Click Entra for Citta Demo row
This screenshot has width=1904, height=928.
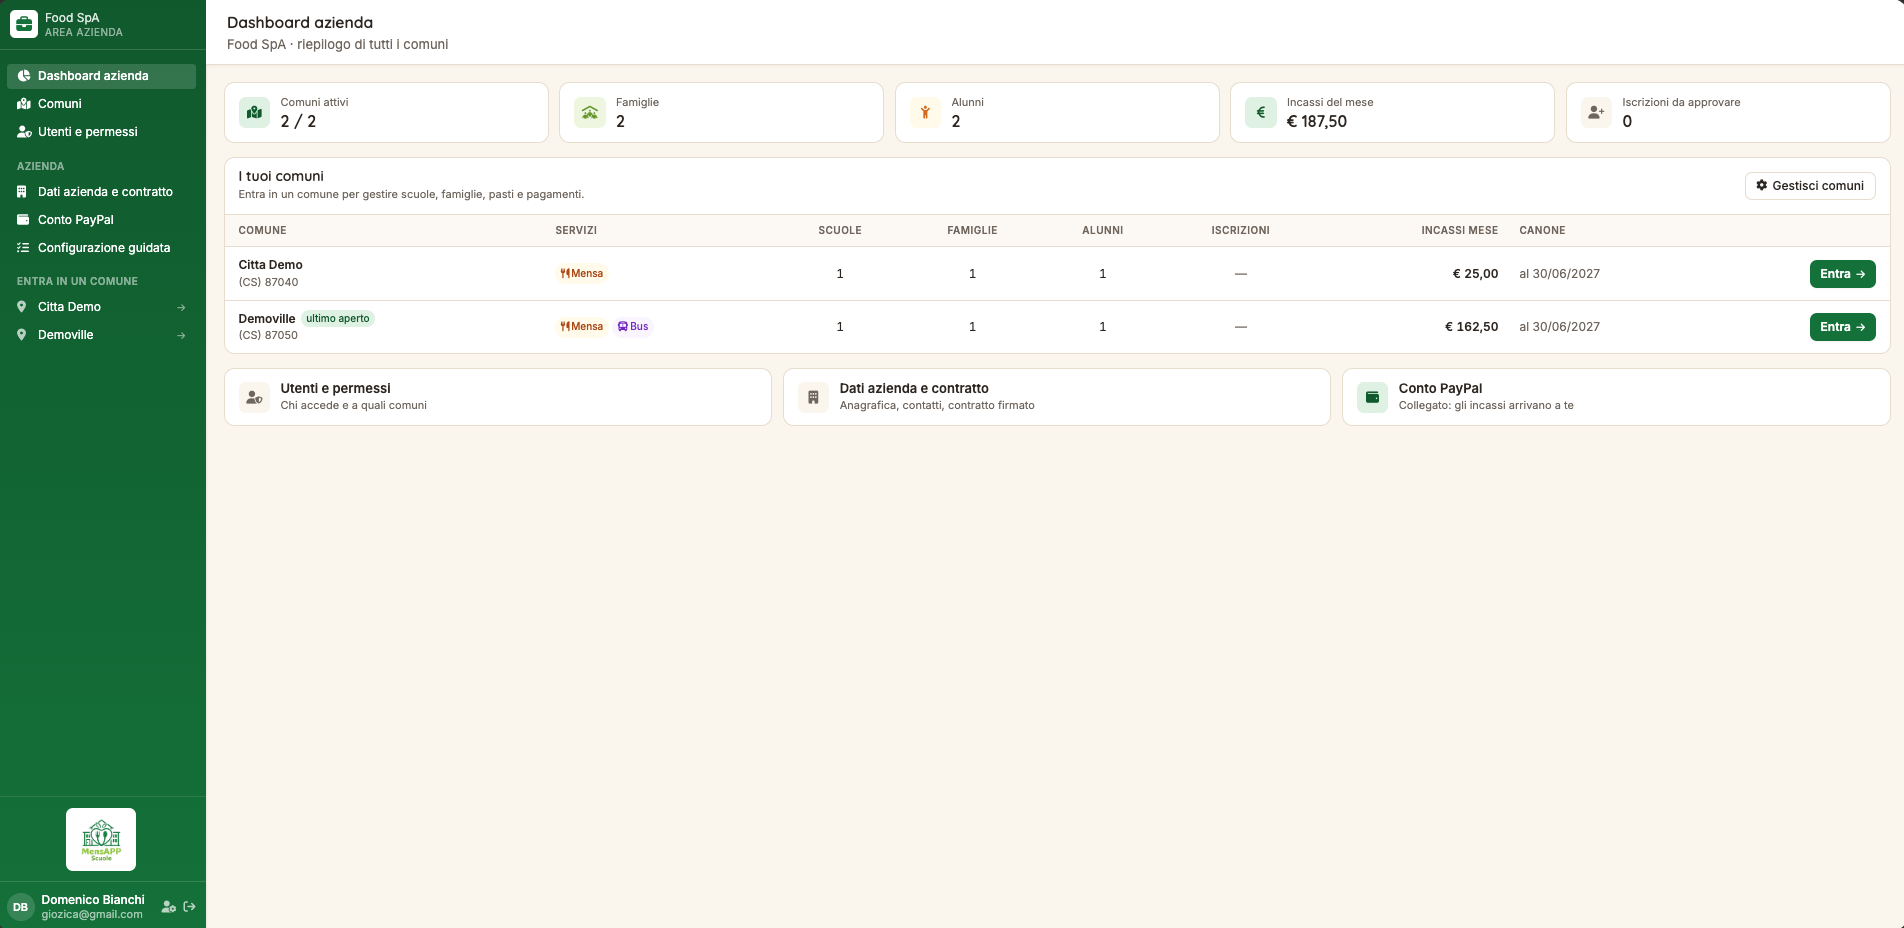coord(1842,274)
